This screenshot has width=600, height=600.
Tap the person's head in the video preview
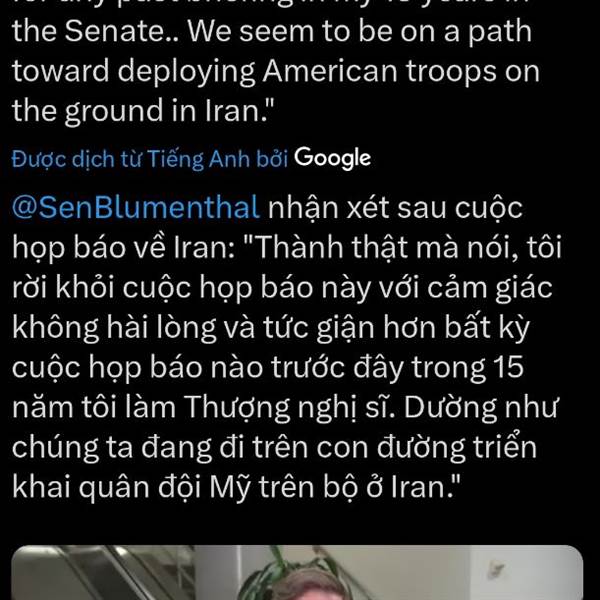(304, 585)
